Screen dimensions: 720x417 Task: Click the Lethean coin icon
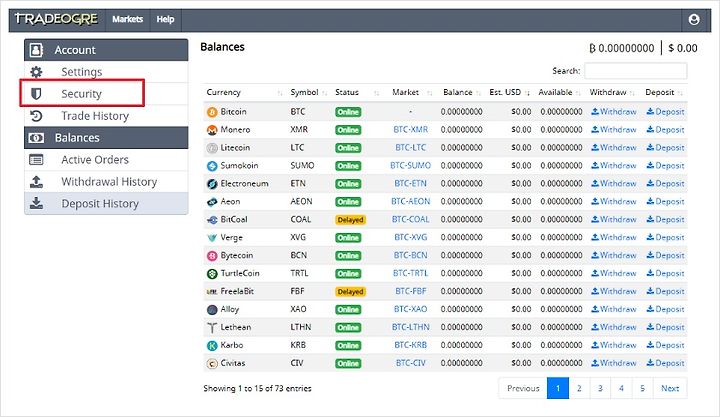coord(212,327)
